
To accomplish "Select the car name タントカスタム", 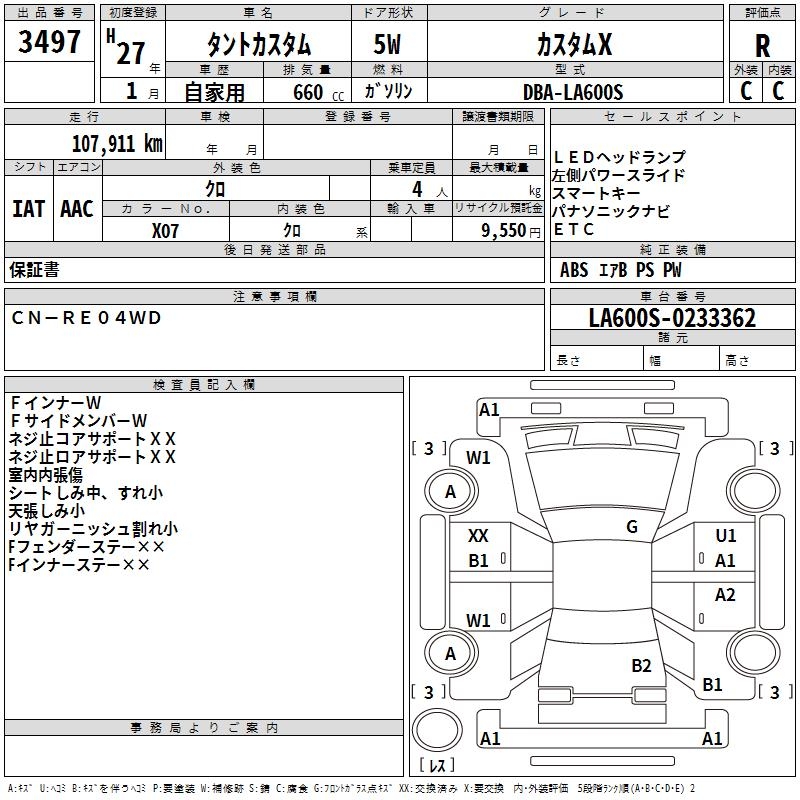I will [x=258, y=46].
